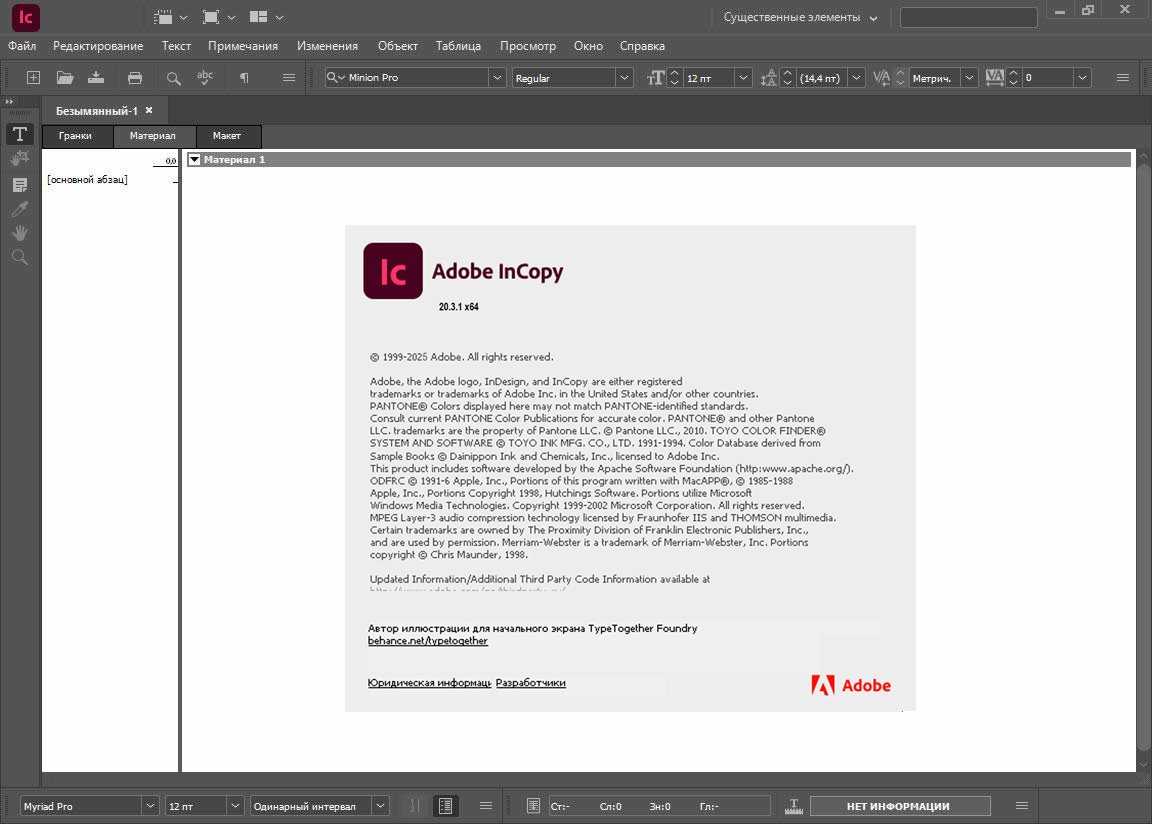This screenshot has height=824, width=1152.
Task: Click the Ic logo in the About dialog
Action: click(x=393, y=271)
